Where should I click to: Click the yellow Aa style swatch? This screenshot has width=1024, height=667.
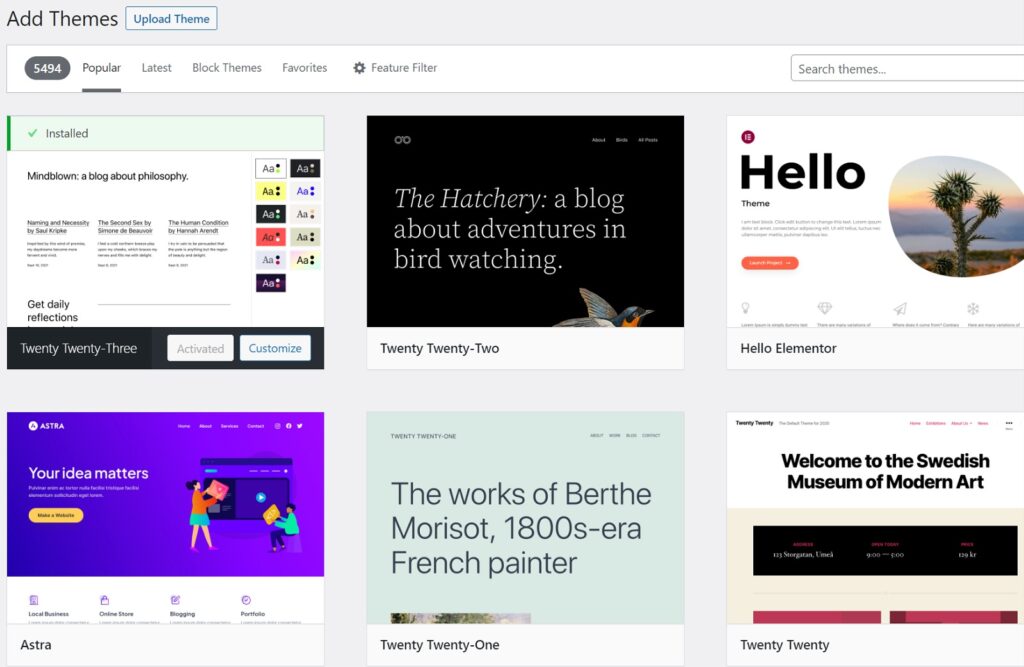coord(270,191)
